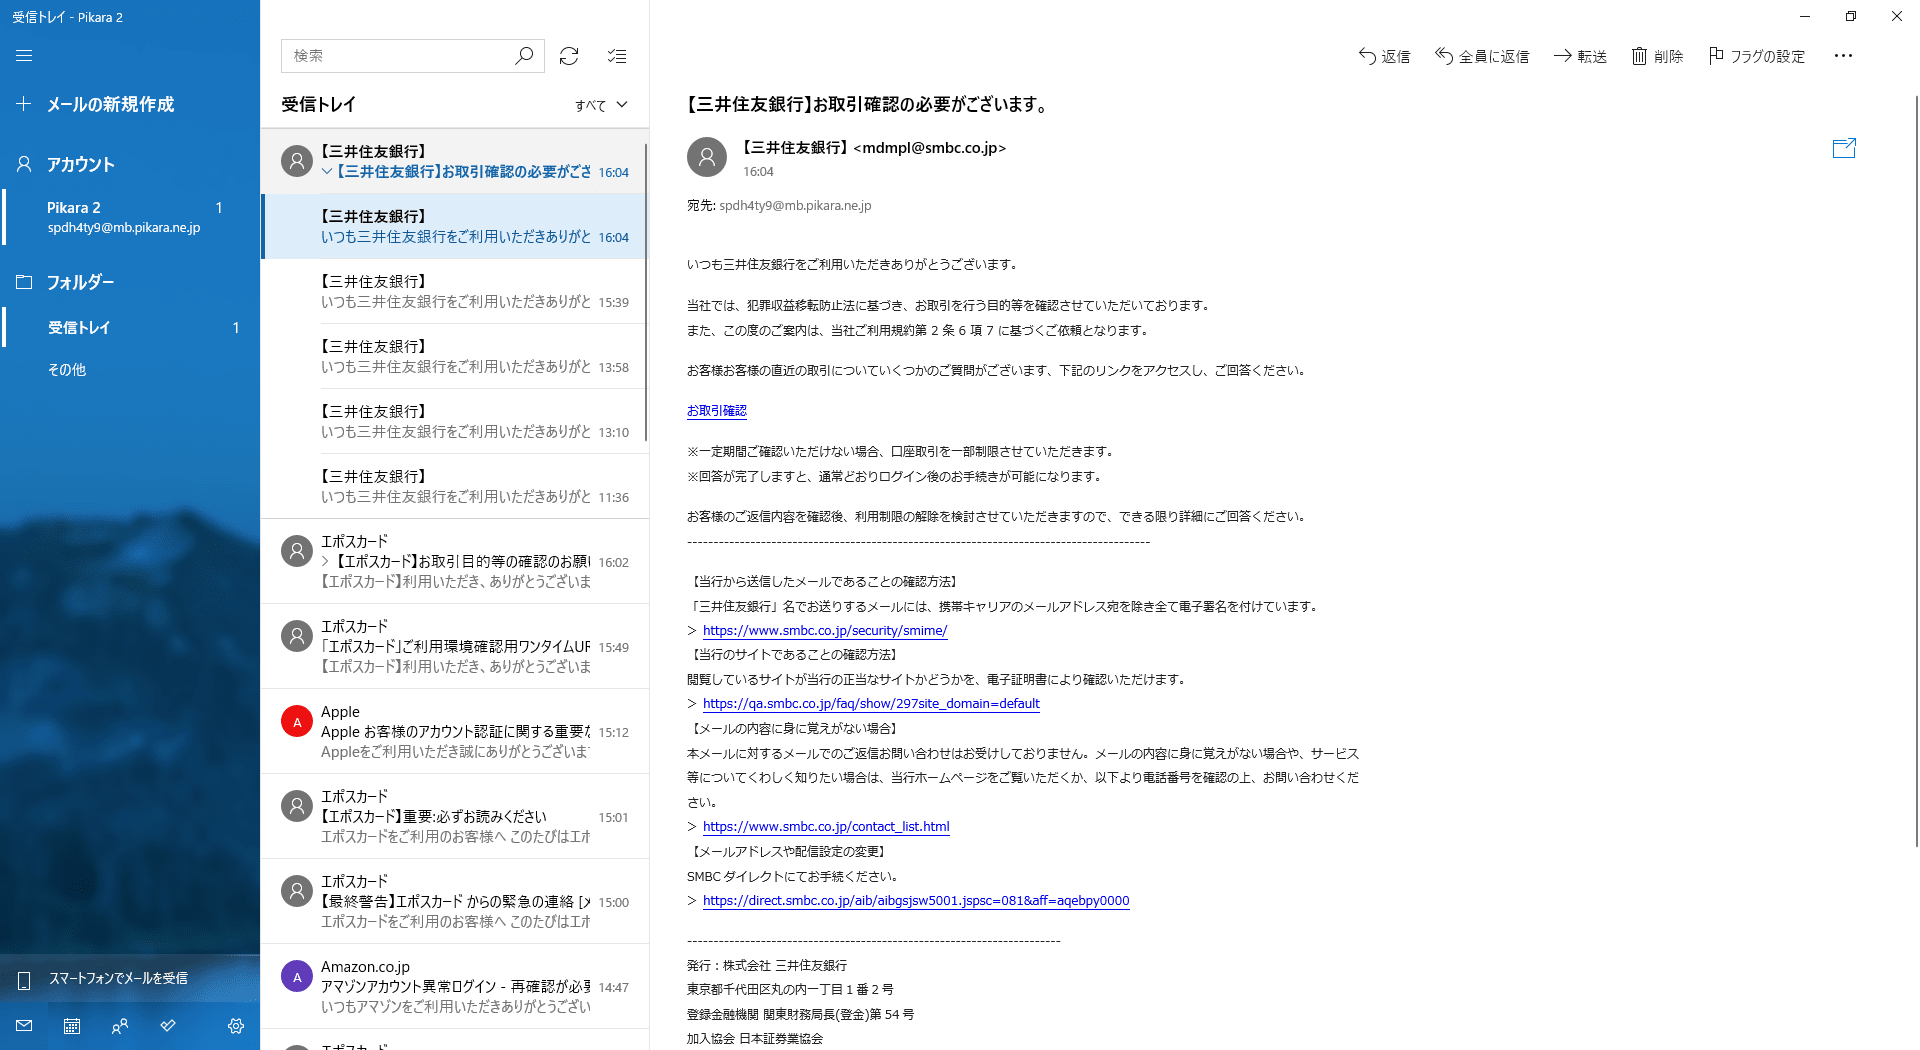Click the Account person icon
Screen dimensions: 1920x1050
tap(24, 164)
